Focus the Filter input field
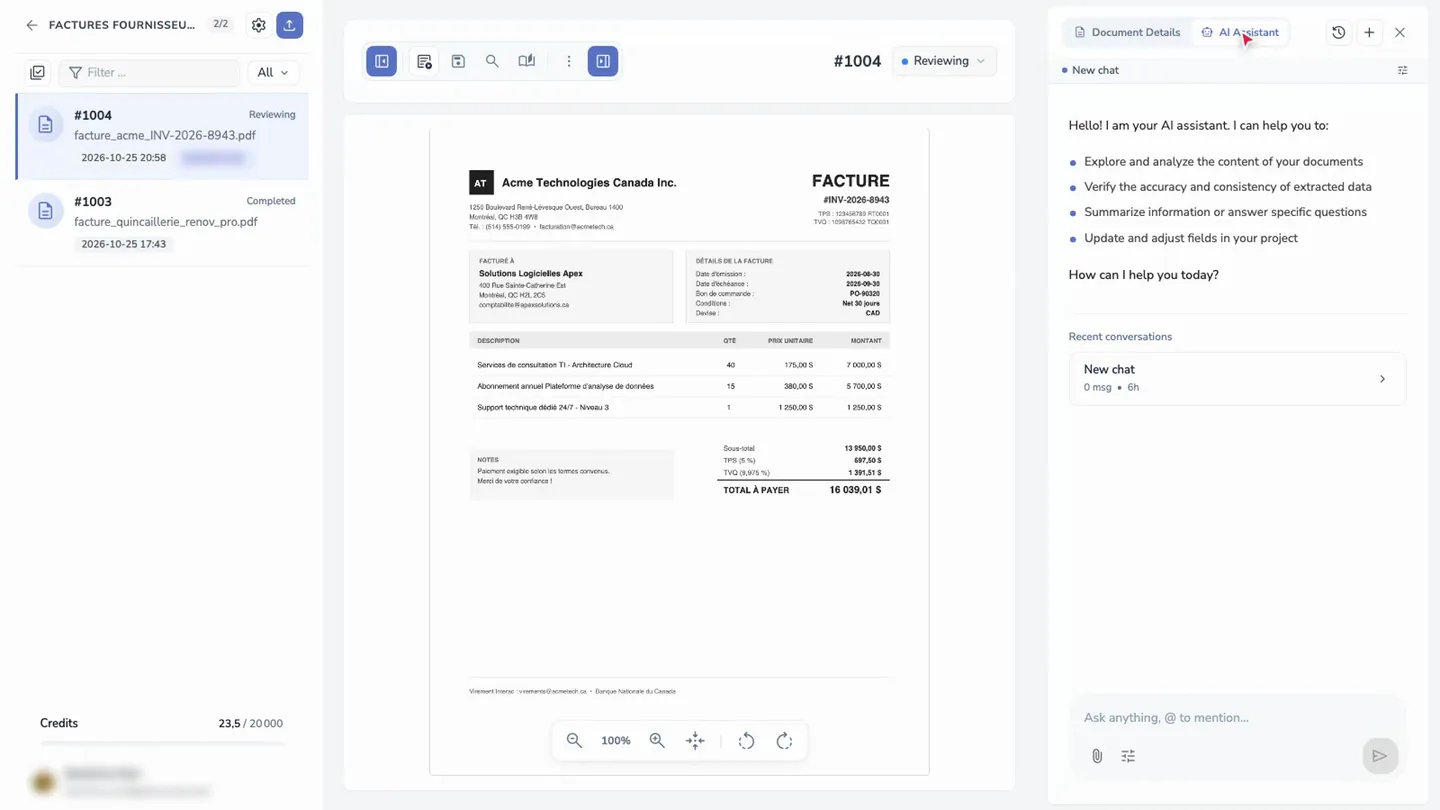The width and height of the screenshot is (1440, 810). click(x=150, y=72)
